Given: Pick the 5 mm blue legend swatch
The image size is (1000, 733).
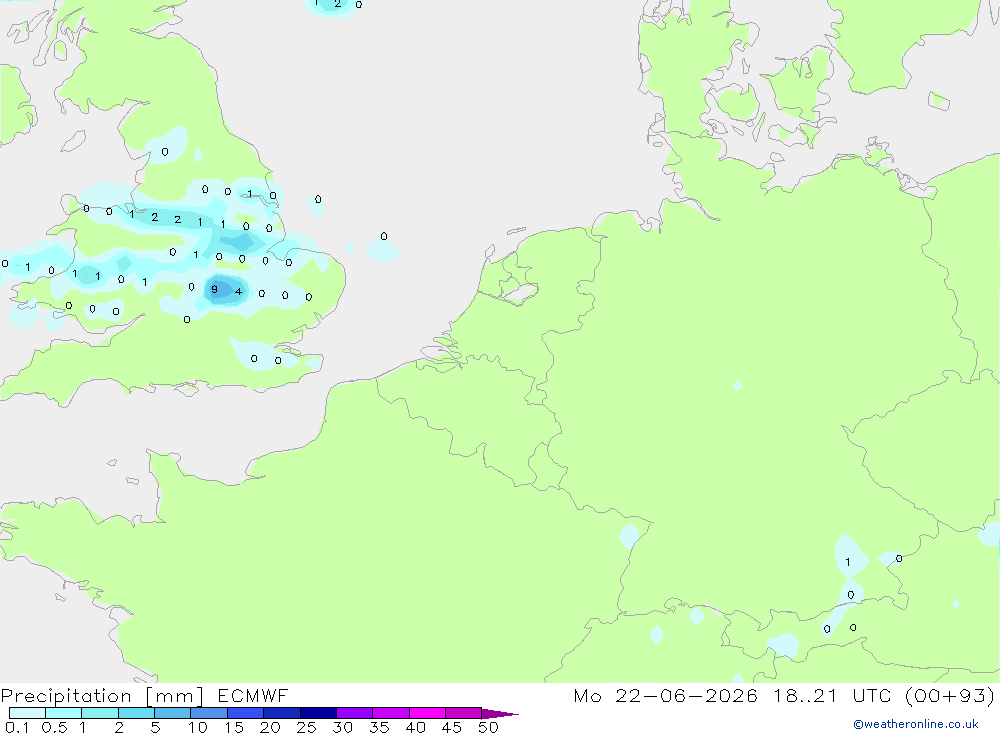Looking at the screenshot, I should (172, 713).
